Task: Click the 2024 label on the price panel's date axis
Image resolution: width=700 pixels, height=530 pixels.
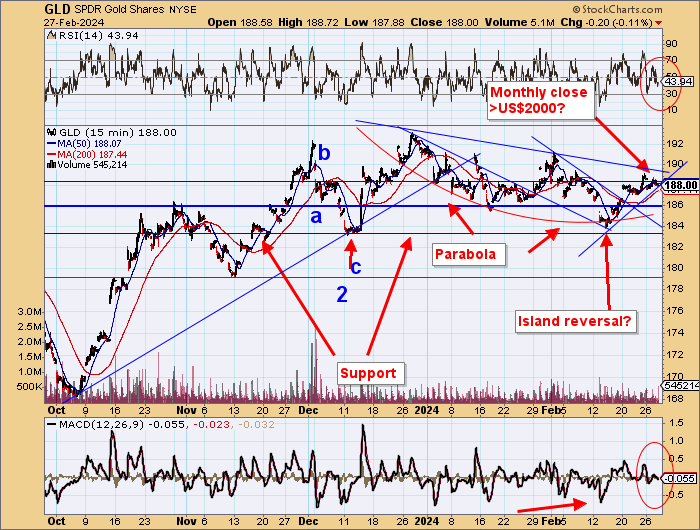Action: click(426, 410)
